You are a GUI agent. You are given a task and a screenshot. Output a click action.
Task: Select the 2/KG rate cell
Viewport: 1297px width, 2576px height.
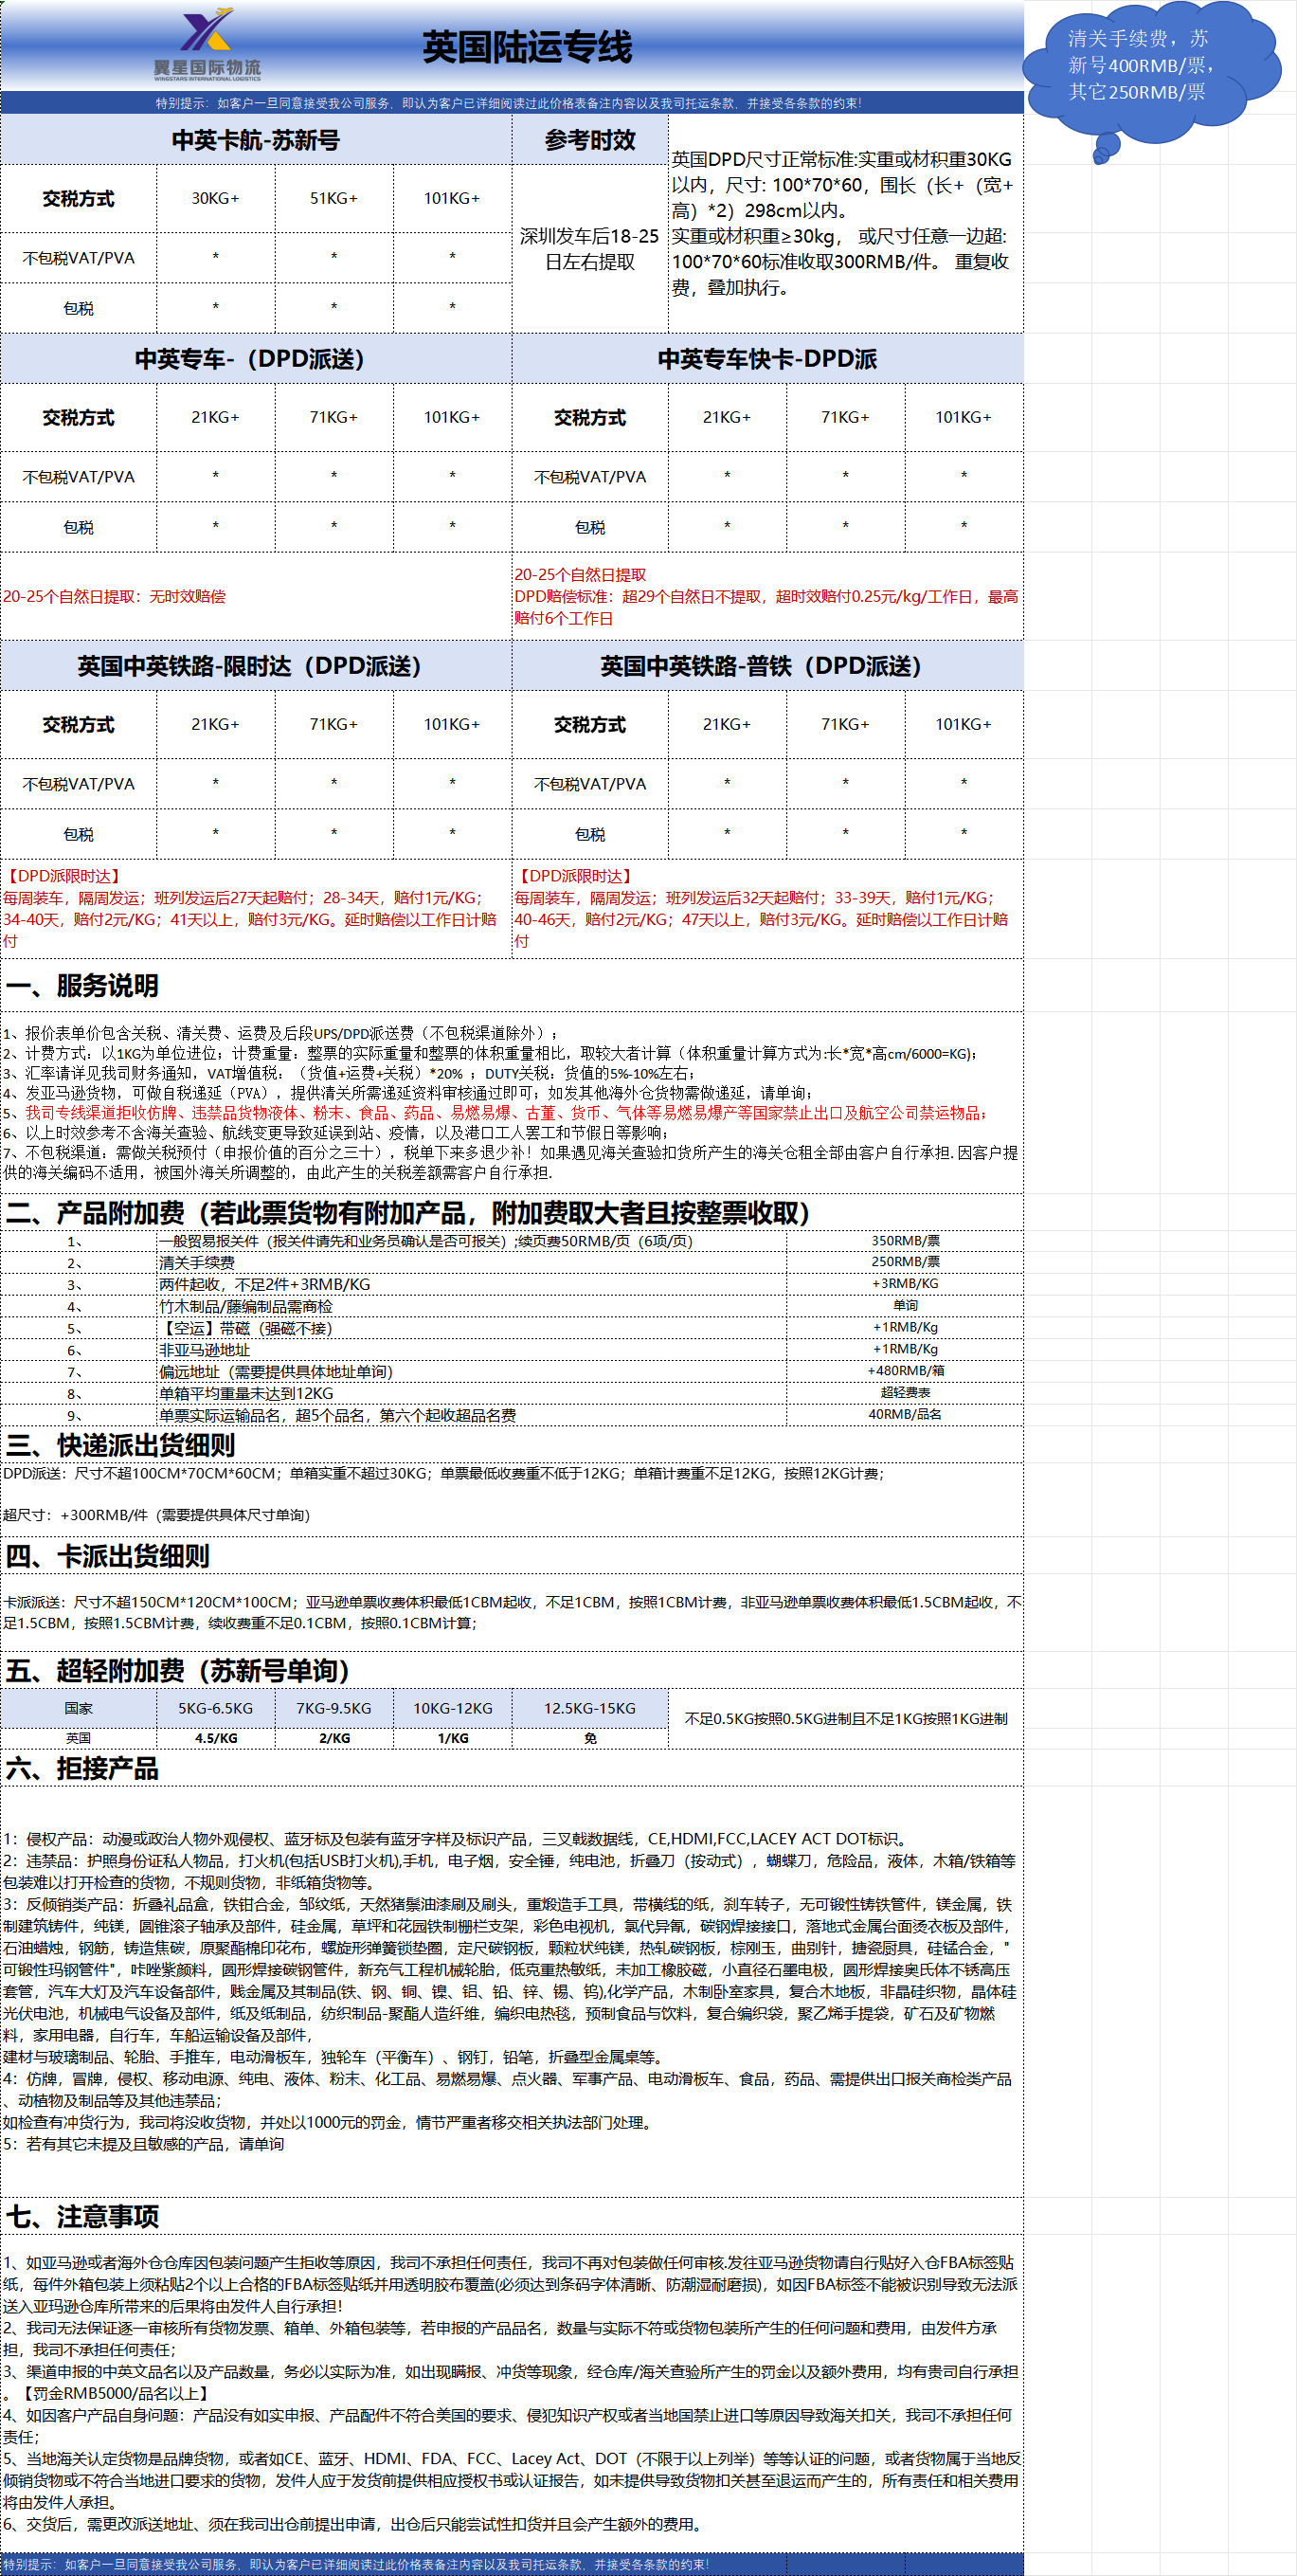(334, 1739)
